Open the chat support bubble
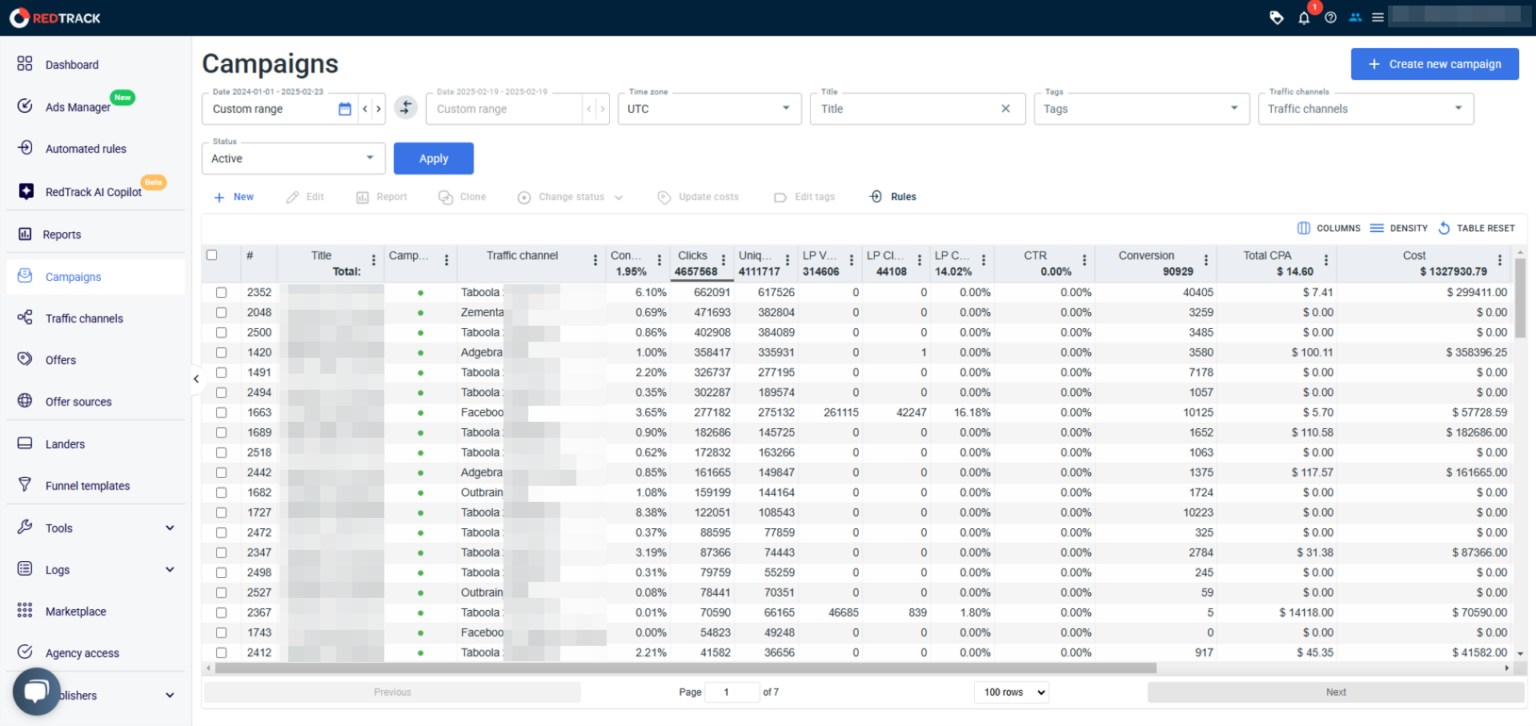The height and width of the screenshot is (726, 1536). pyautogui.click(x=37, y=692)
